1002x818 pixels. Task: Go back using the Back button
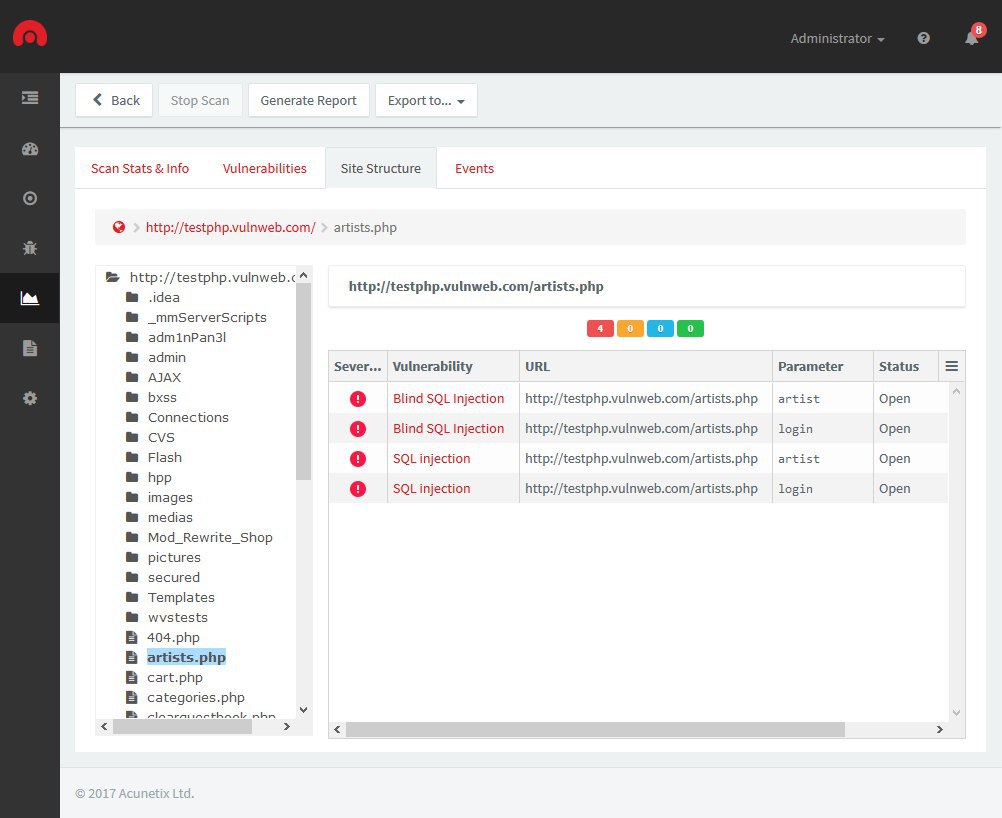pos(114,100)
